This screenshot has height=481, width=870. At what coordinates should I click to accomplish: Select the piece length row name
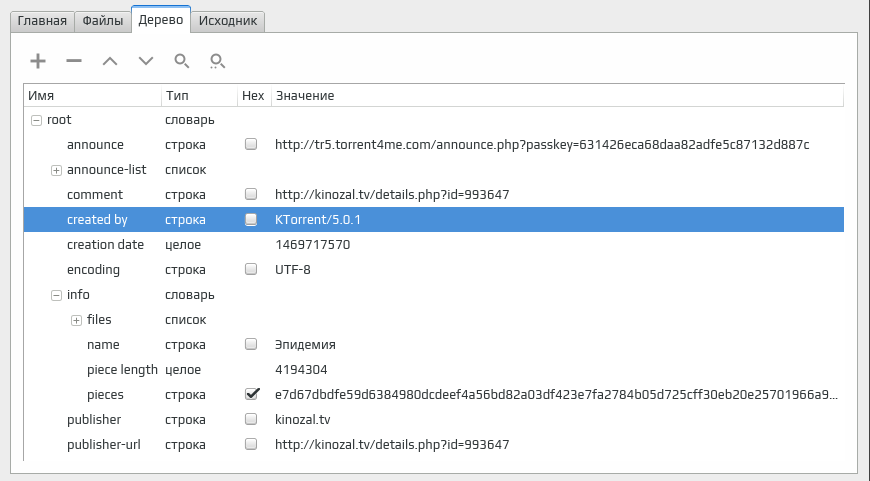[122, 369]
